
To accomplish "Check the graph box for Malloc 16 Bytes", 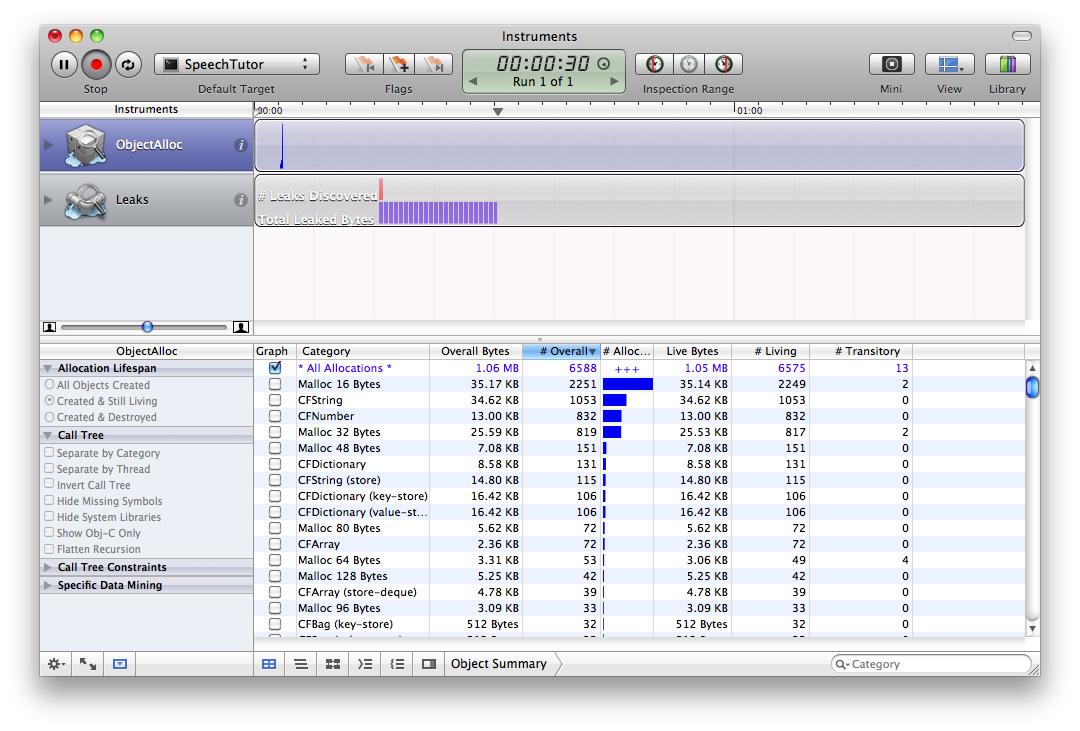I will click(x=275, y=384).
